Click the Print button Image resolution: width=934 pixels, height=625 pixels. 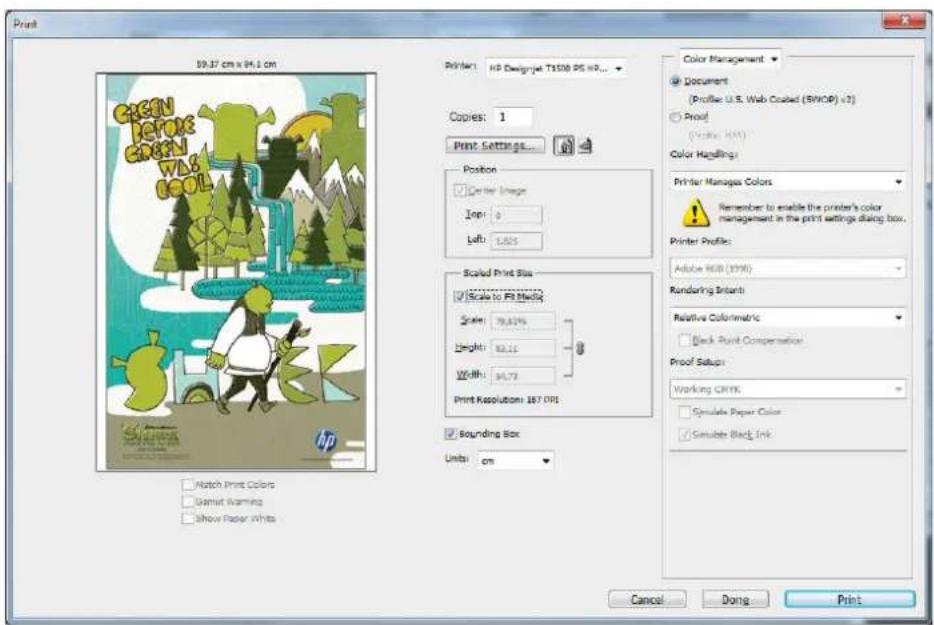(x=850, y=599)
